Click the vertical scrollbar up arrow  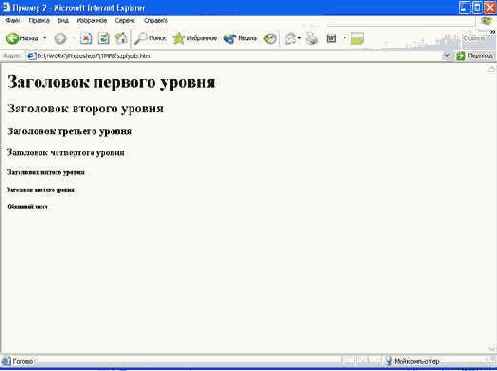[x=492, y=69]
